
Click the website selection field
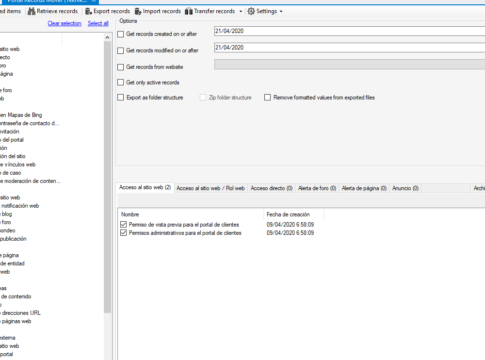[x=349, y=64]
